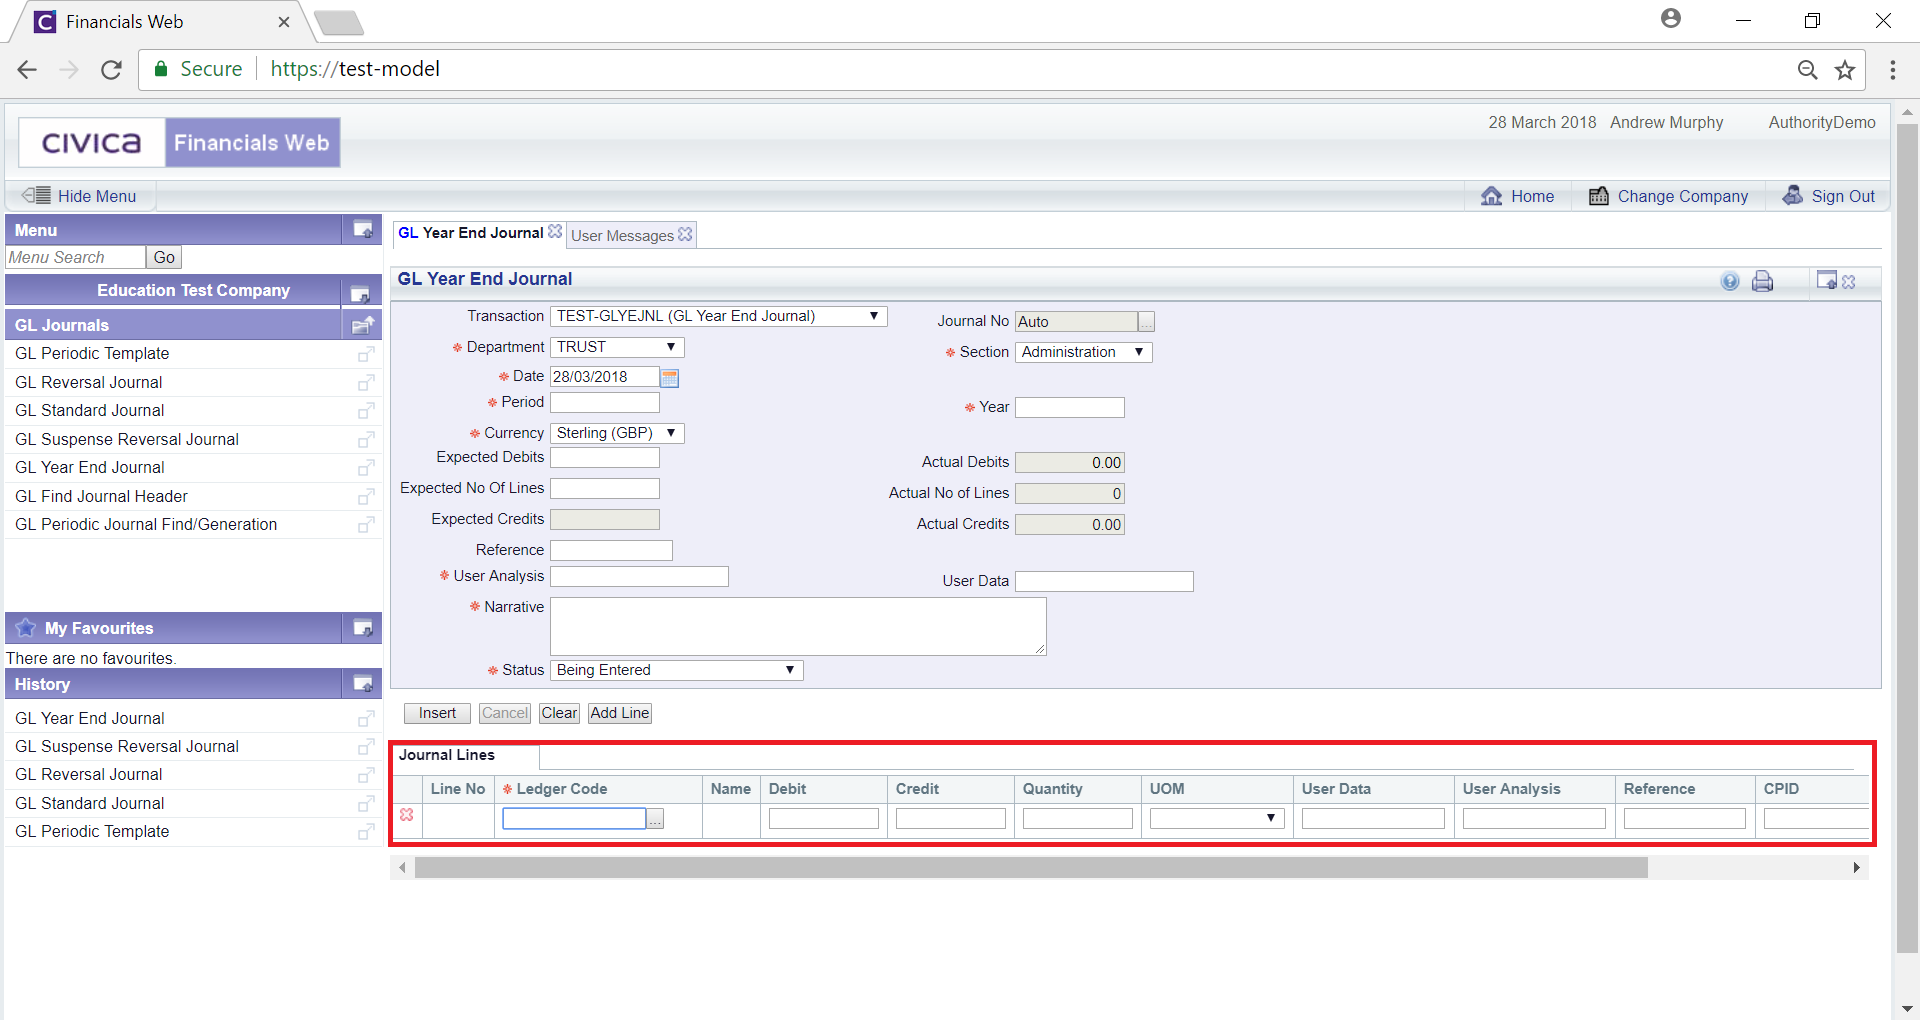Print the GL Year End Journal form
Viewport: 1920px width, 1020px height.
click(1762, 281)
